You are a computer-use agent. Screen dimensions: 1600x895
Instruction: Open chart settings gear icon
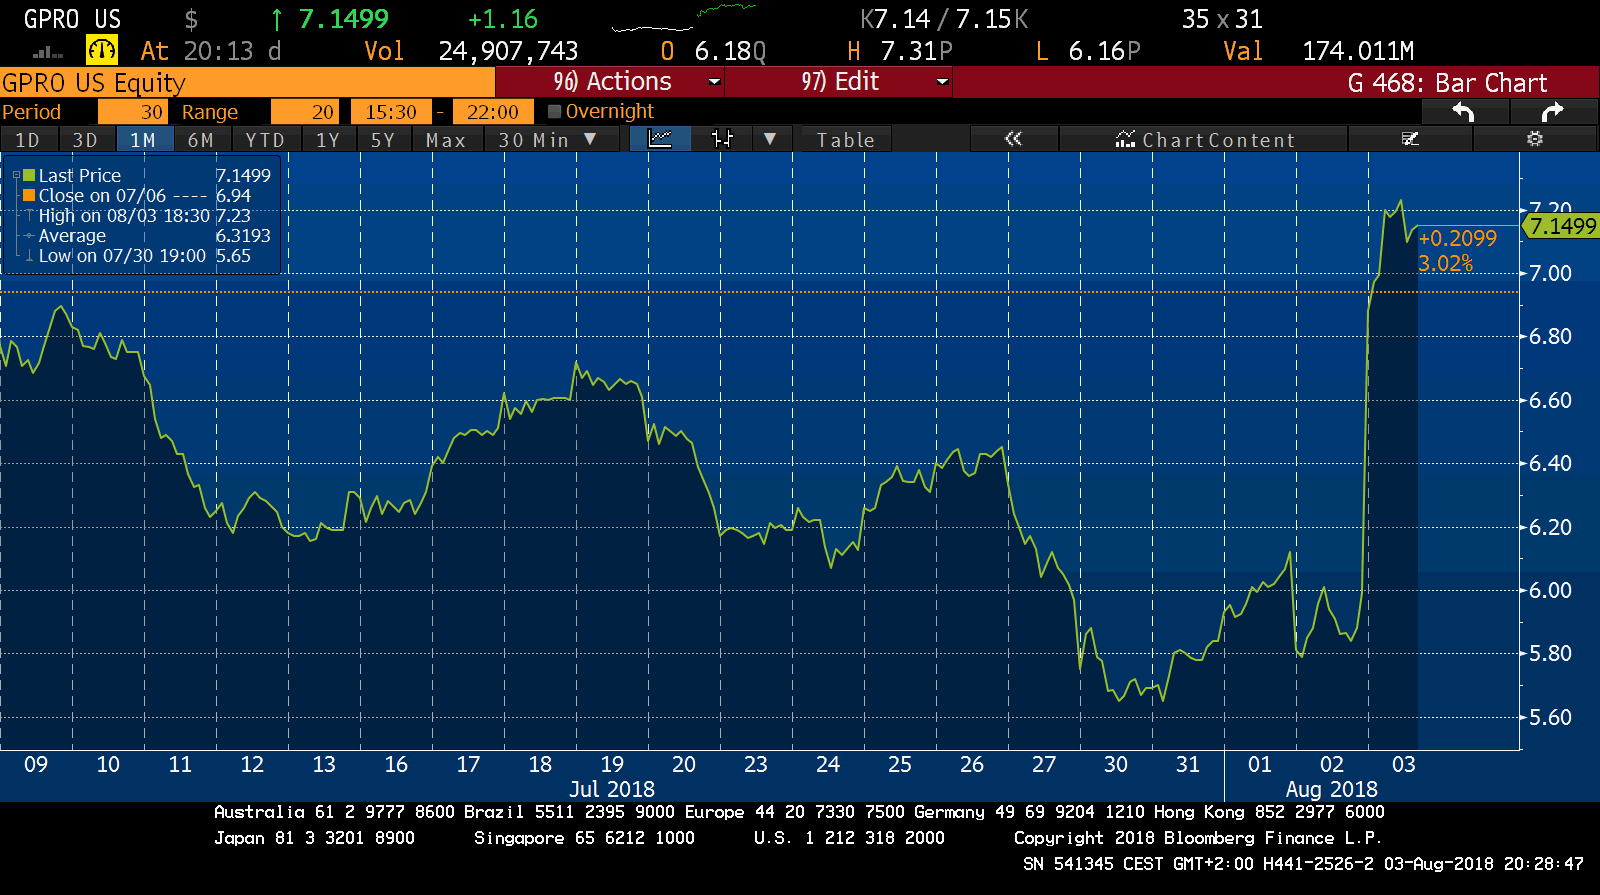[x=1535, y=139]
